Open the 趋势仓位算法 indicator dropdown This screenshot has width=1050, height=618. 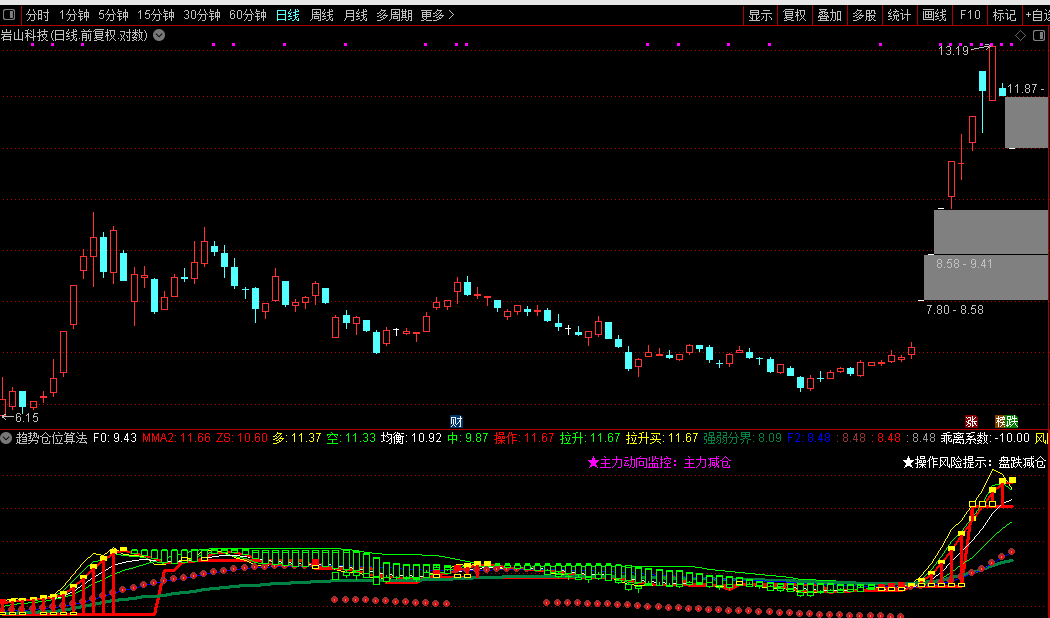(x=7, y=438)
